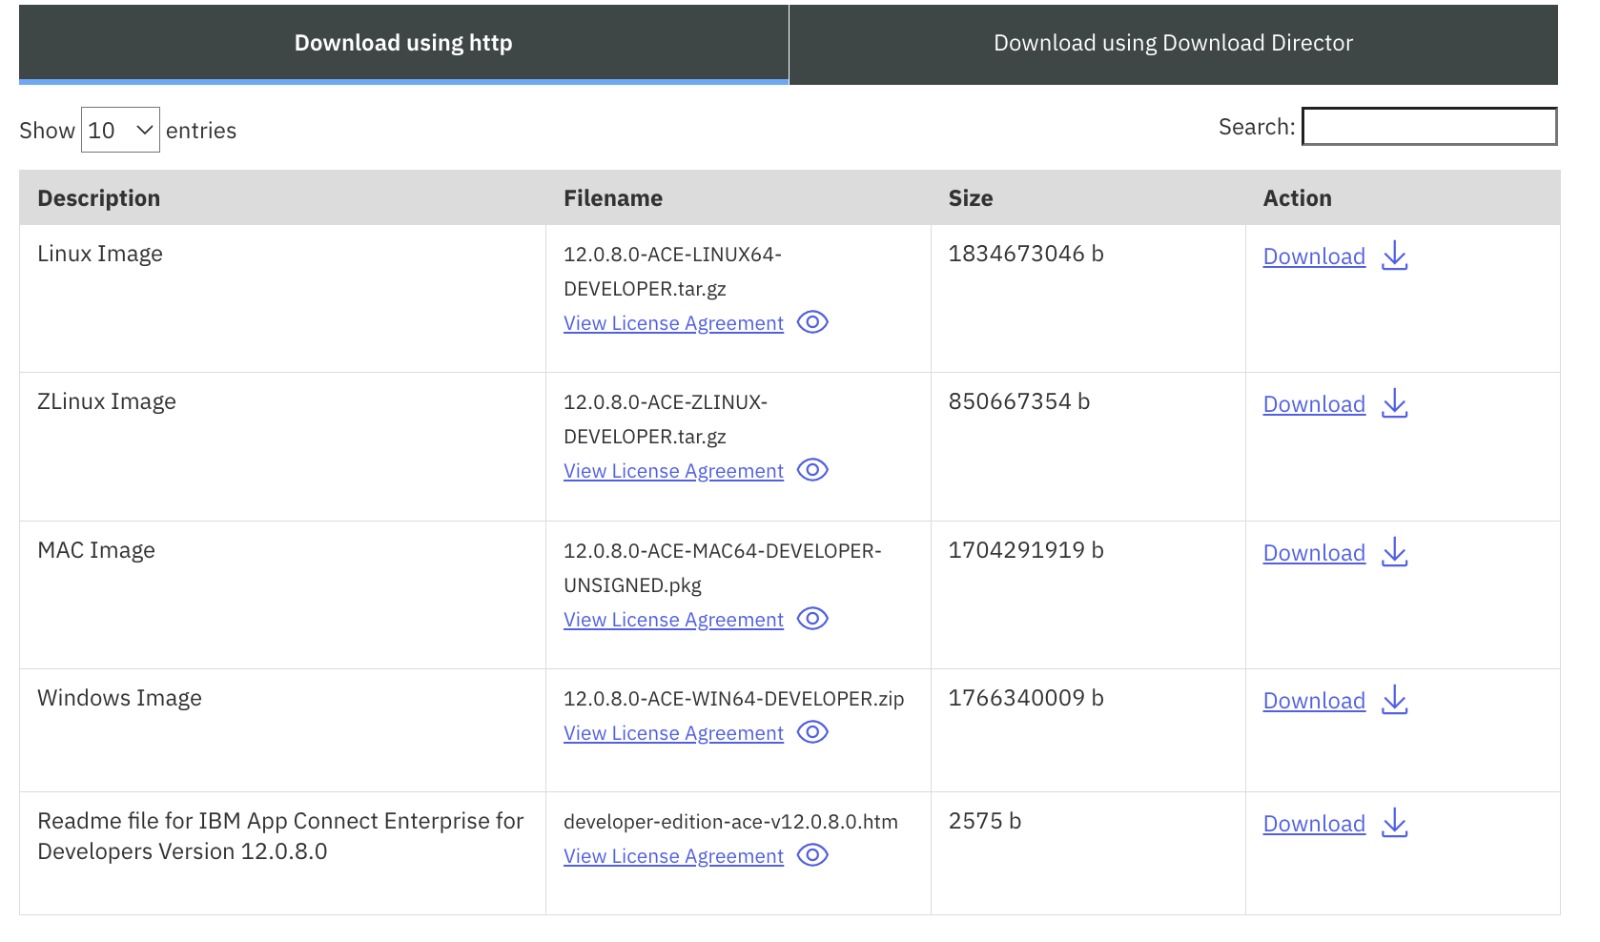Screen dimensions: 1600x942
Task: Select the Readme file for IBM App Connect description
Action: click(x=280, y=836)
